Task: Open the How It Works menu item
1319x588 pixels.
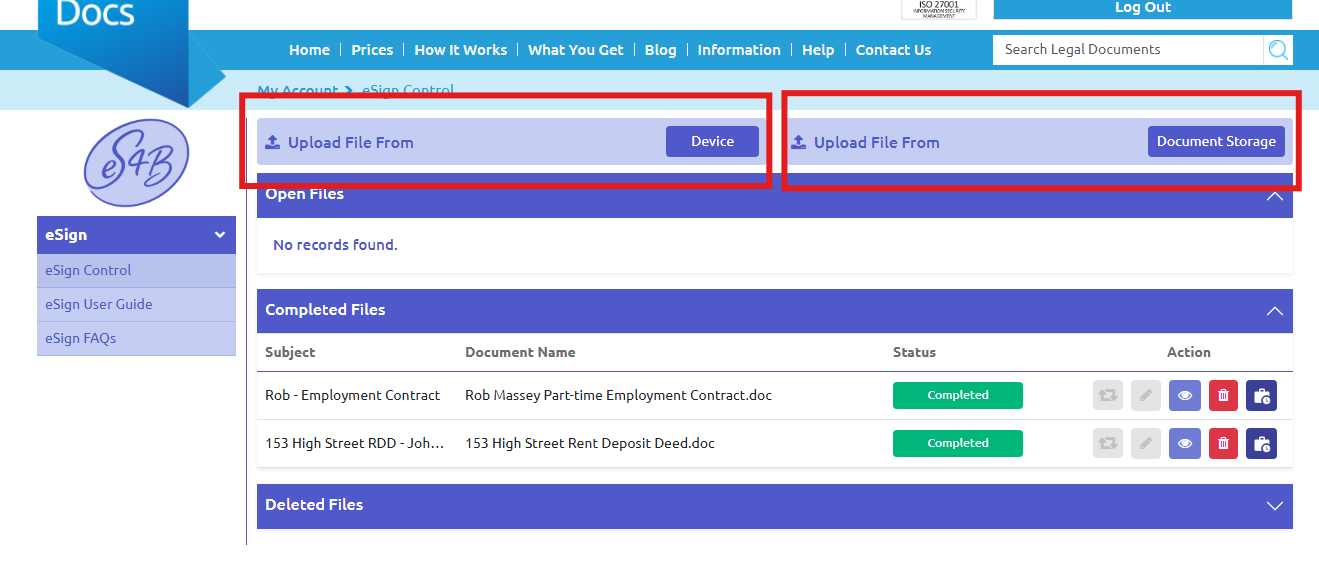Action: coord(460,50)
